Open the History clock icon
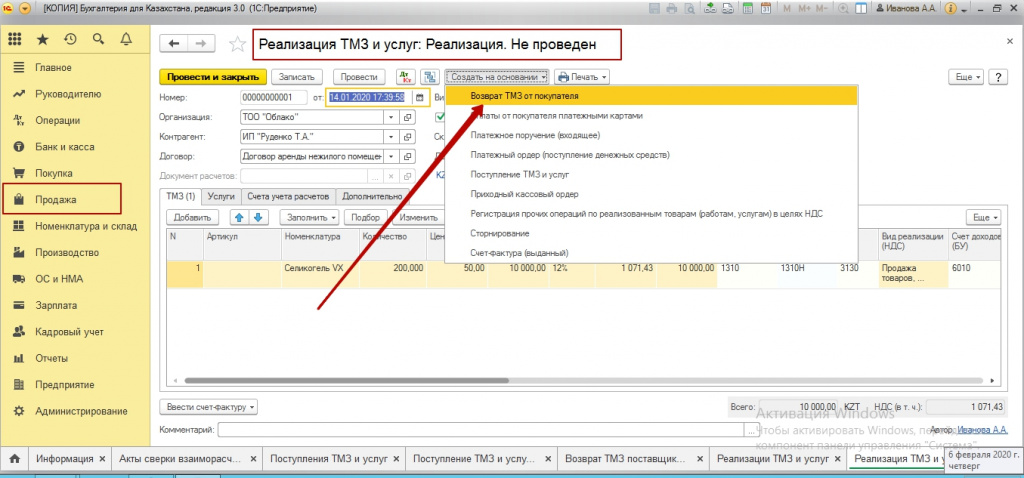 [x=70, y=40]
